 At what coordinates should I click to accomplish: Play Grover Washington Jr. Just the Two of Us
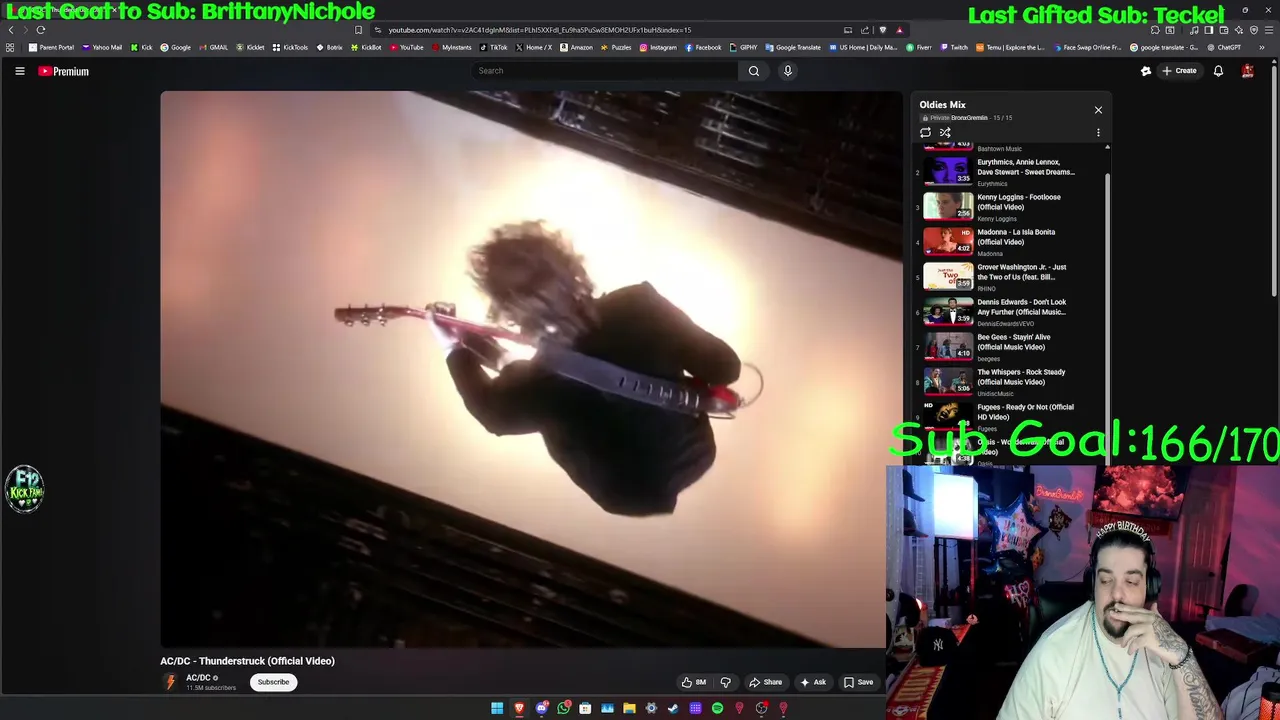click(x=1010, y=277)
